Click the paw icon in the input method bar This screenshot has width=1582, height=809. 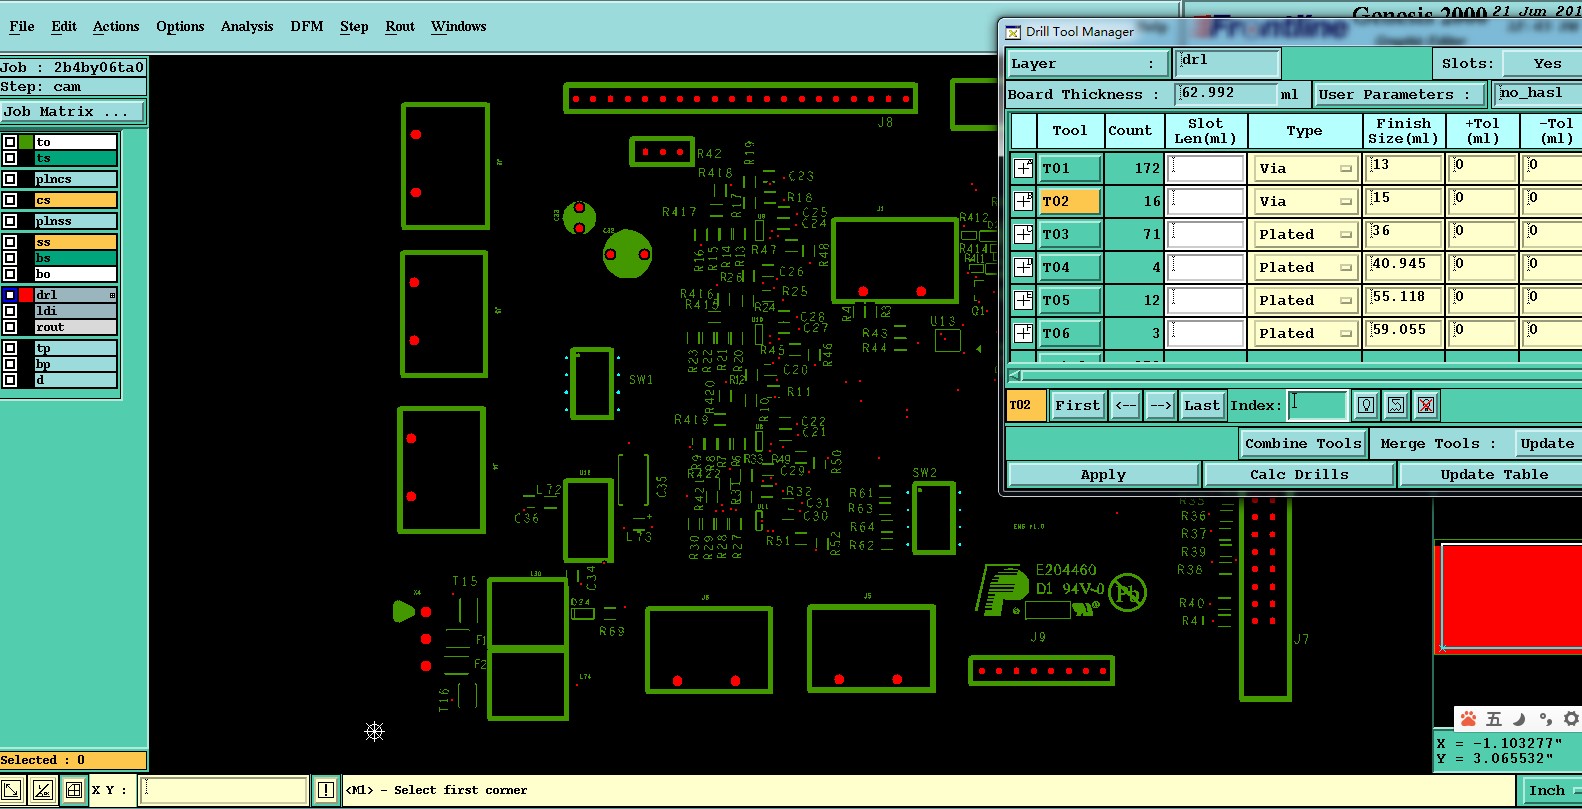tap(1468, 719)
